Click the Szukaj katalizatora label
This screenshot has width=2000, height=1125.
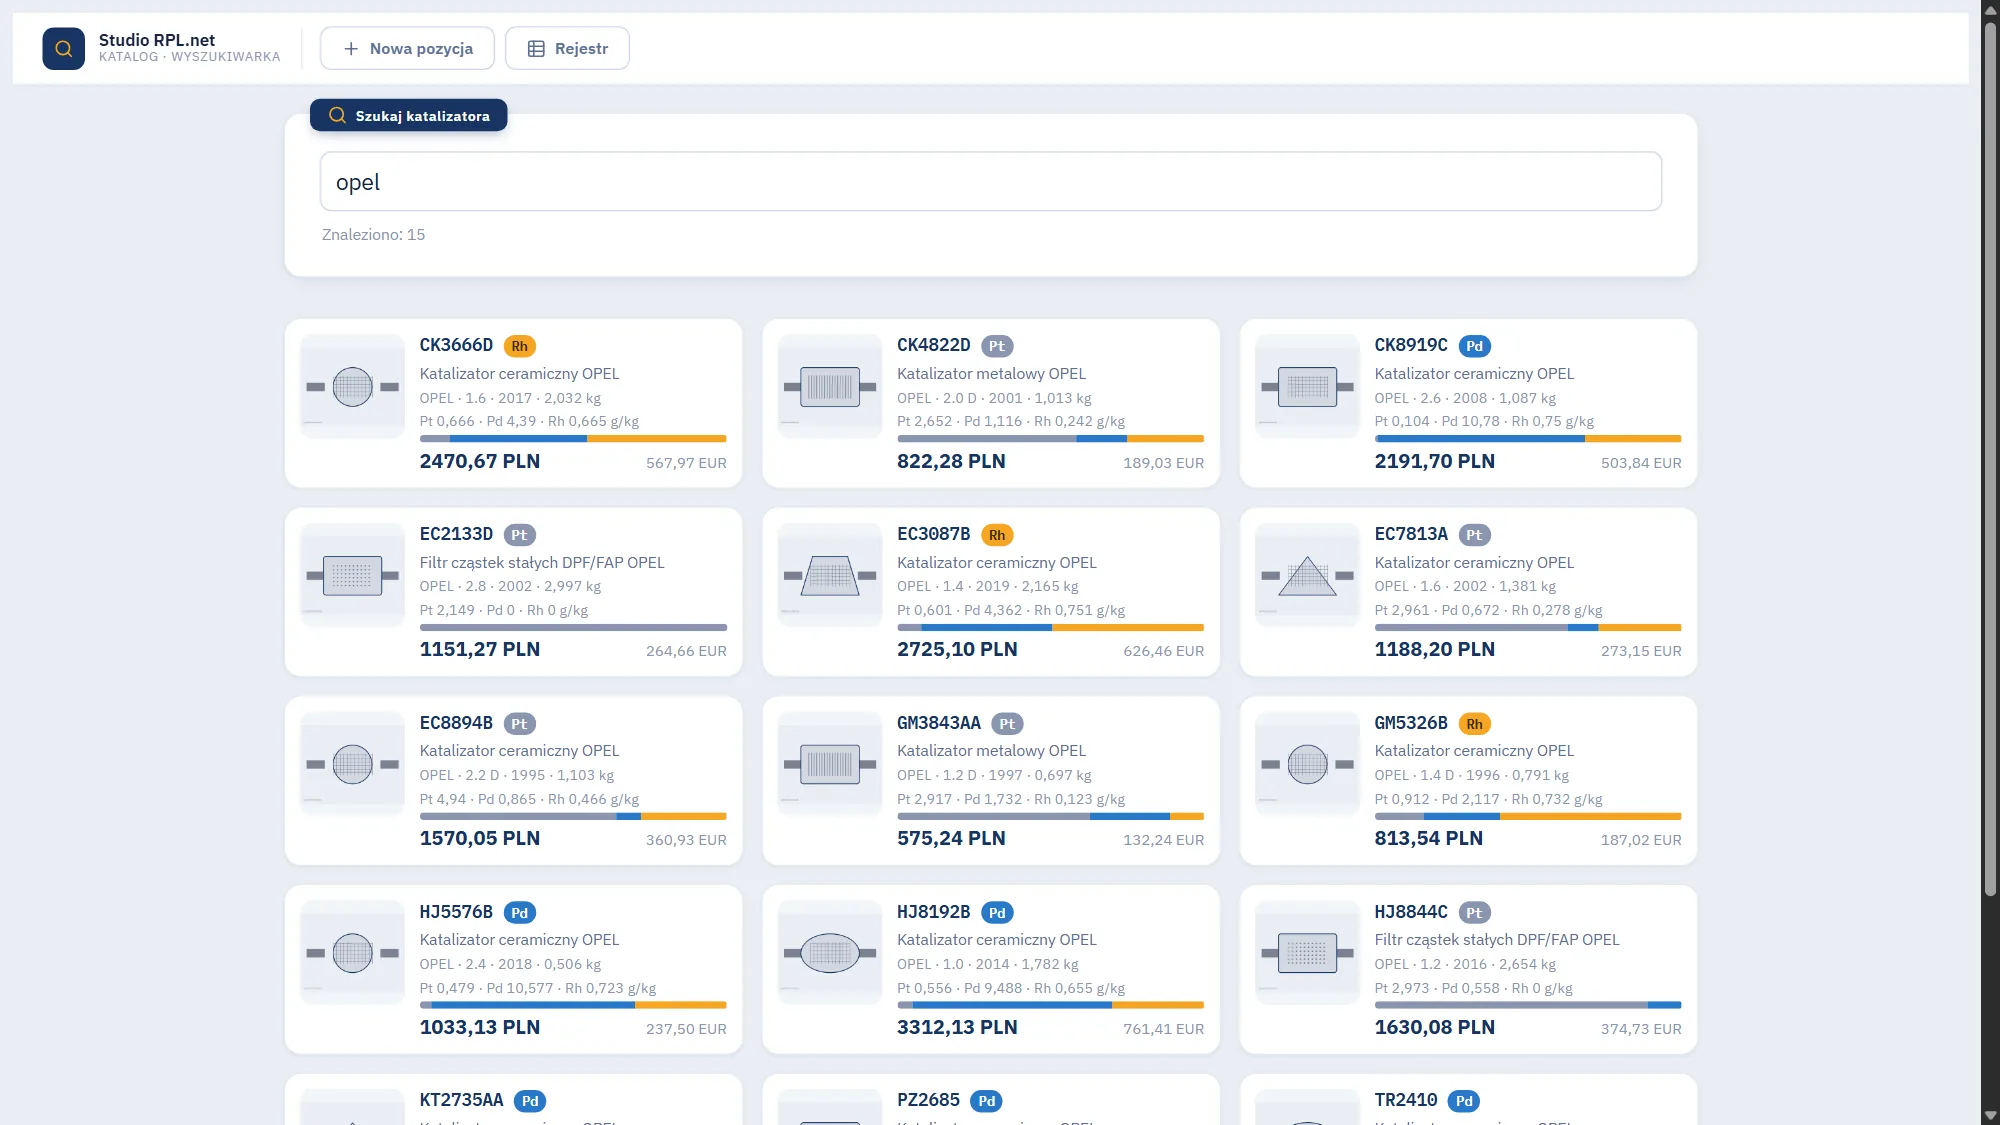(408, 115)
